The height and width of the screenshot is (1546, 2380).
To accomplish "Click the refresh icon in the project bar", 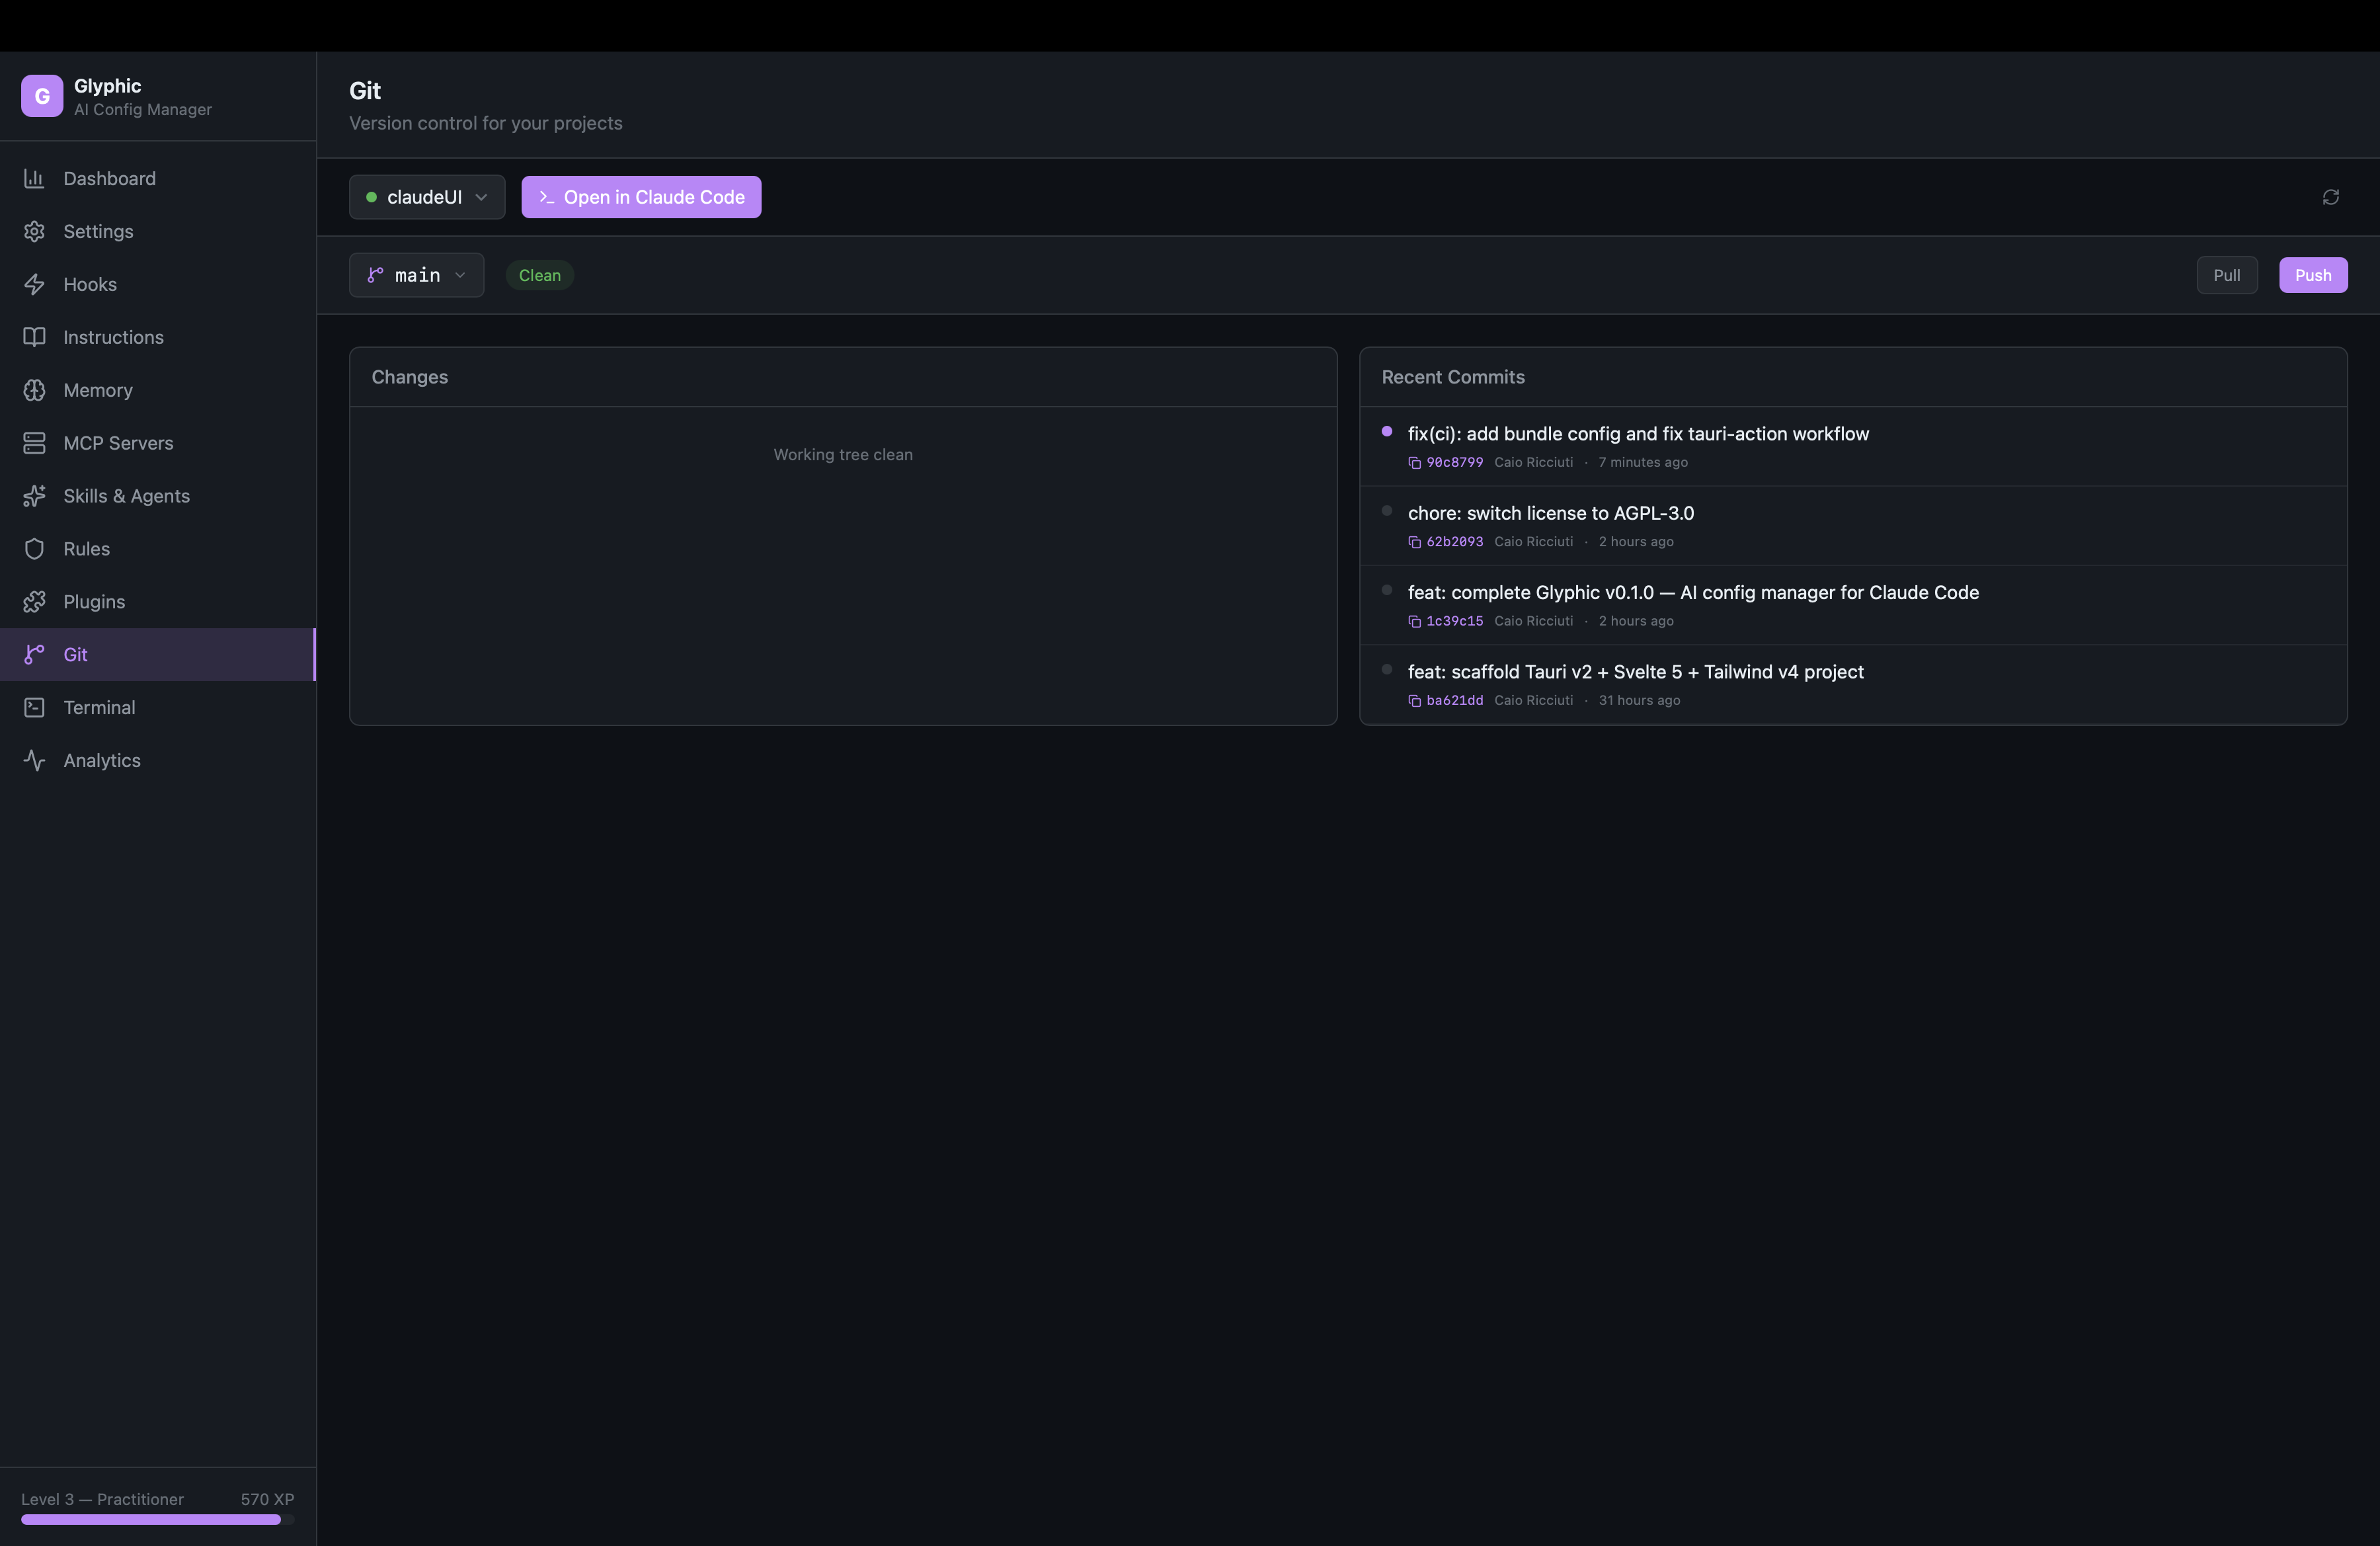I will tap(2330, 197).
